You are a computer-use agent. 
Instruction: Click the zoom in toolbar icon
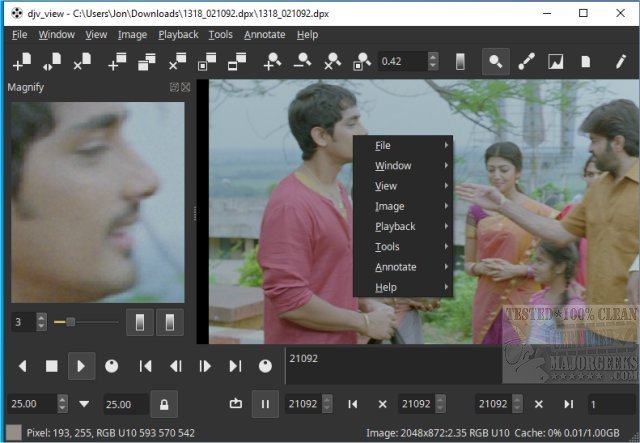[272, 62]
